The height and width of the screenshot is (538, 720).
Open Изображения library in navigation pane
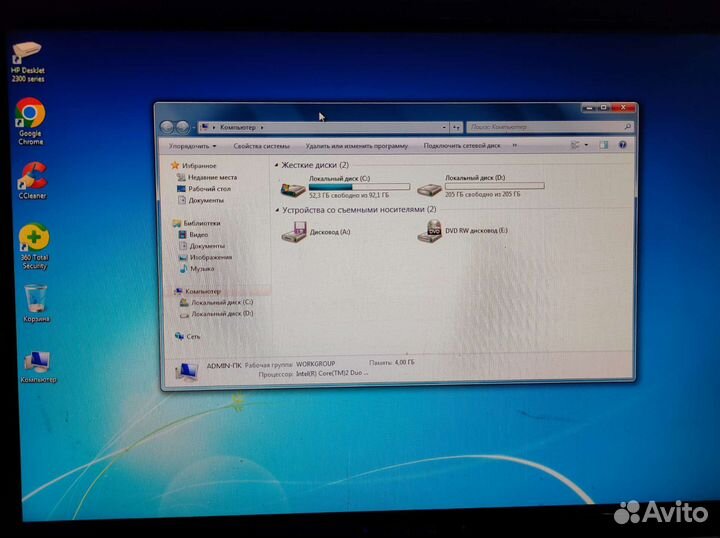210,257
